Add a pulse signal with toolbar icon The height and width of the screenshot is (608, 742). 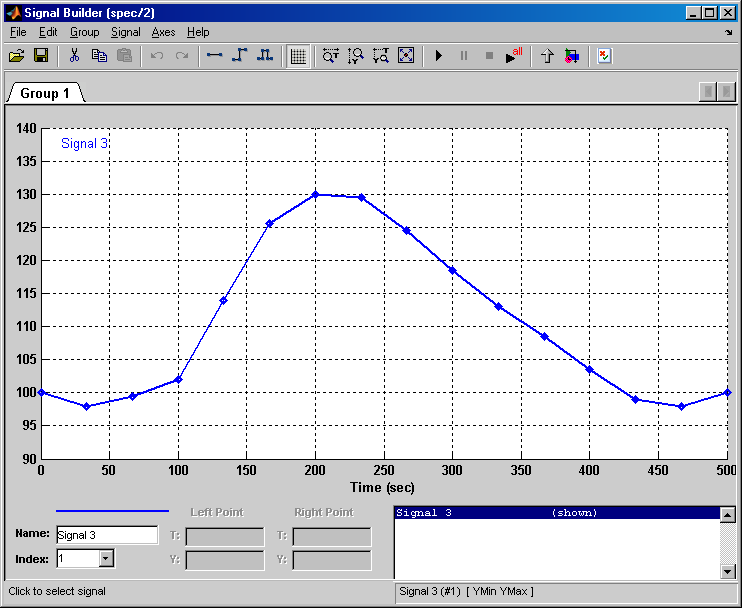(x=265, y=56)
